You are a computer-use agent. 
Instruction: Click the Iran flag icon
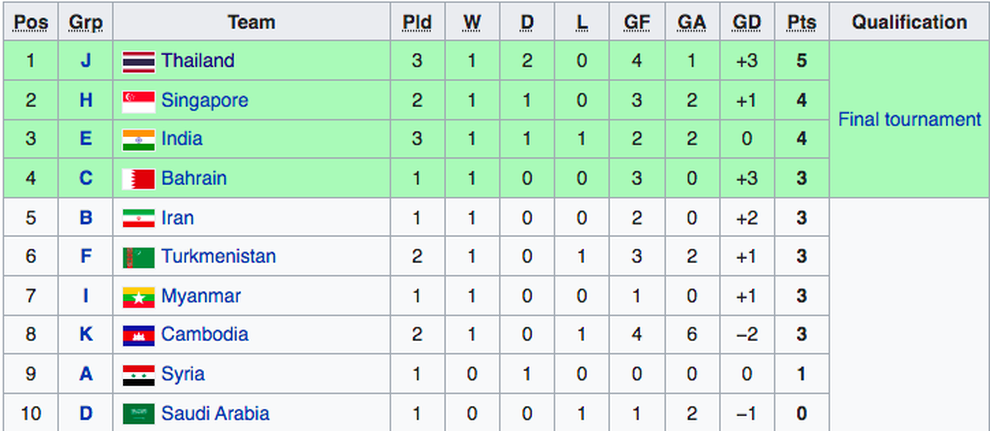138,218
